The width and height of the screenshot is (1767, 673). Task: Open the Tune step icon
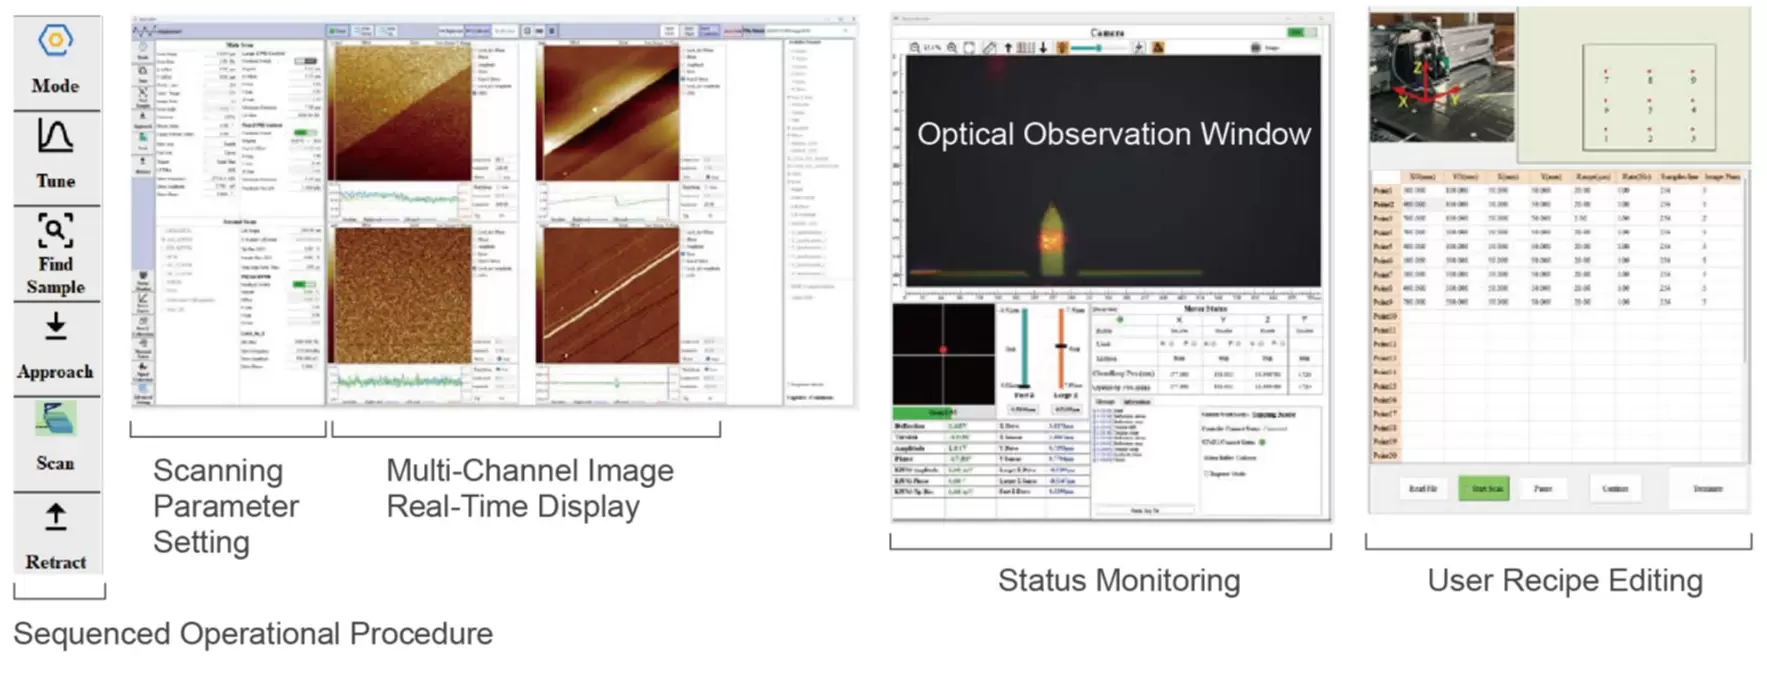click(55, 137)
